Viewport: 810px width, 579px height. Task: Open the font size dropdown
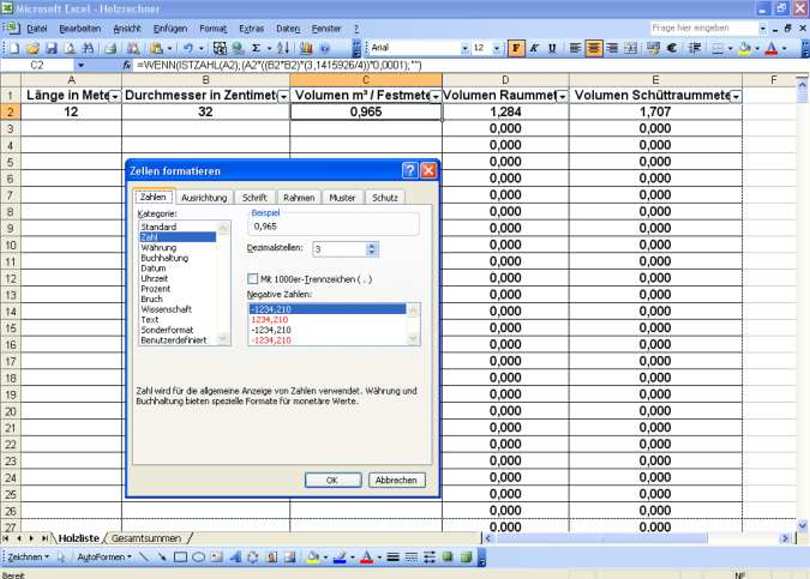tap(498, 48)
